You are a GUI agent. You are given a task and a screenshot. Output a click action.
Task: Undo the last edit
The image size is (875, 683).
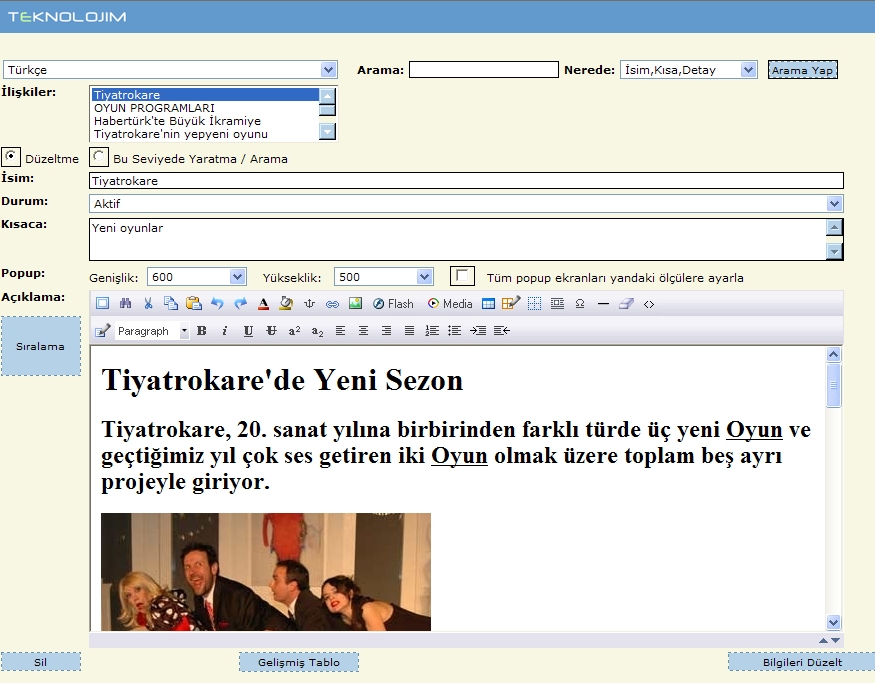pyautogui.click(x=217, y=304)
